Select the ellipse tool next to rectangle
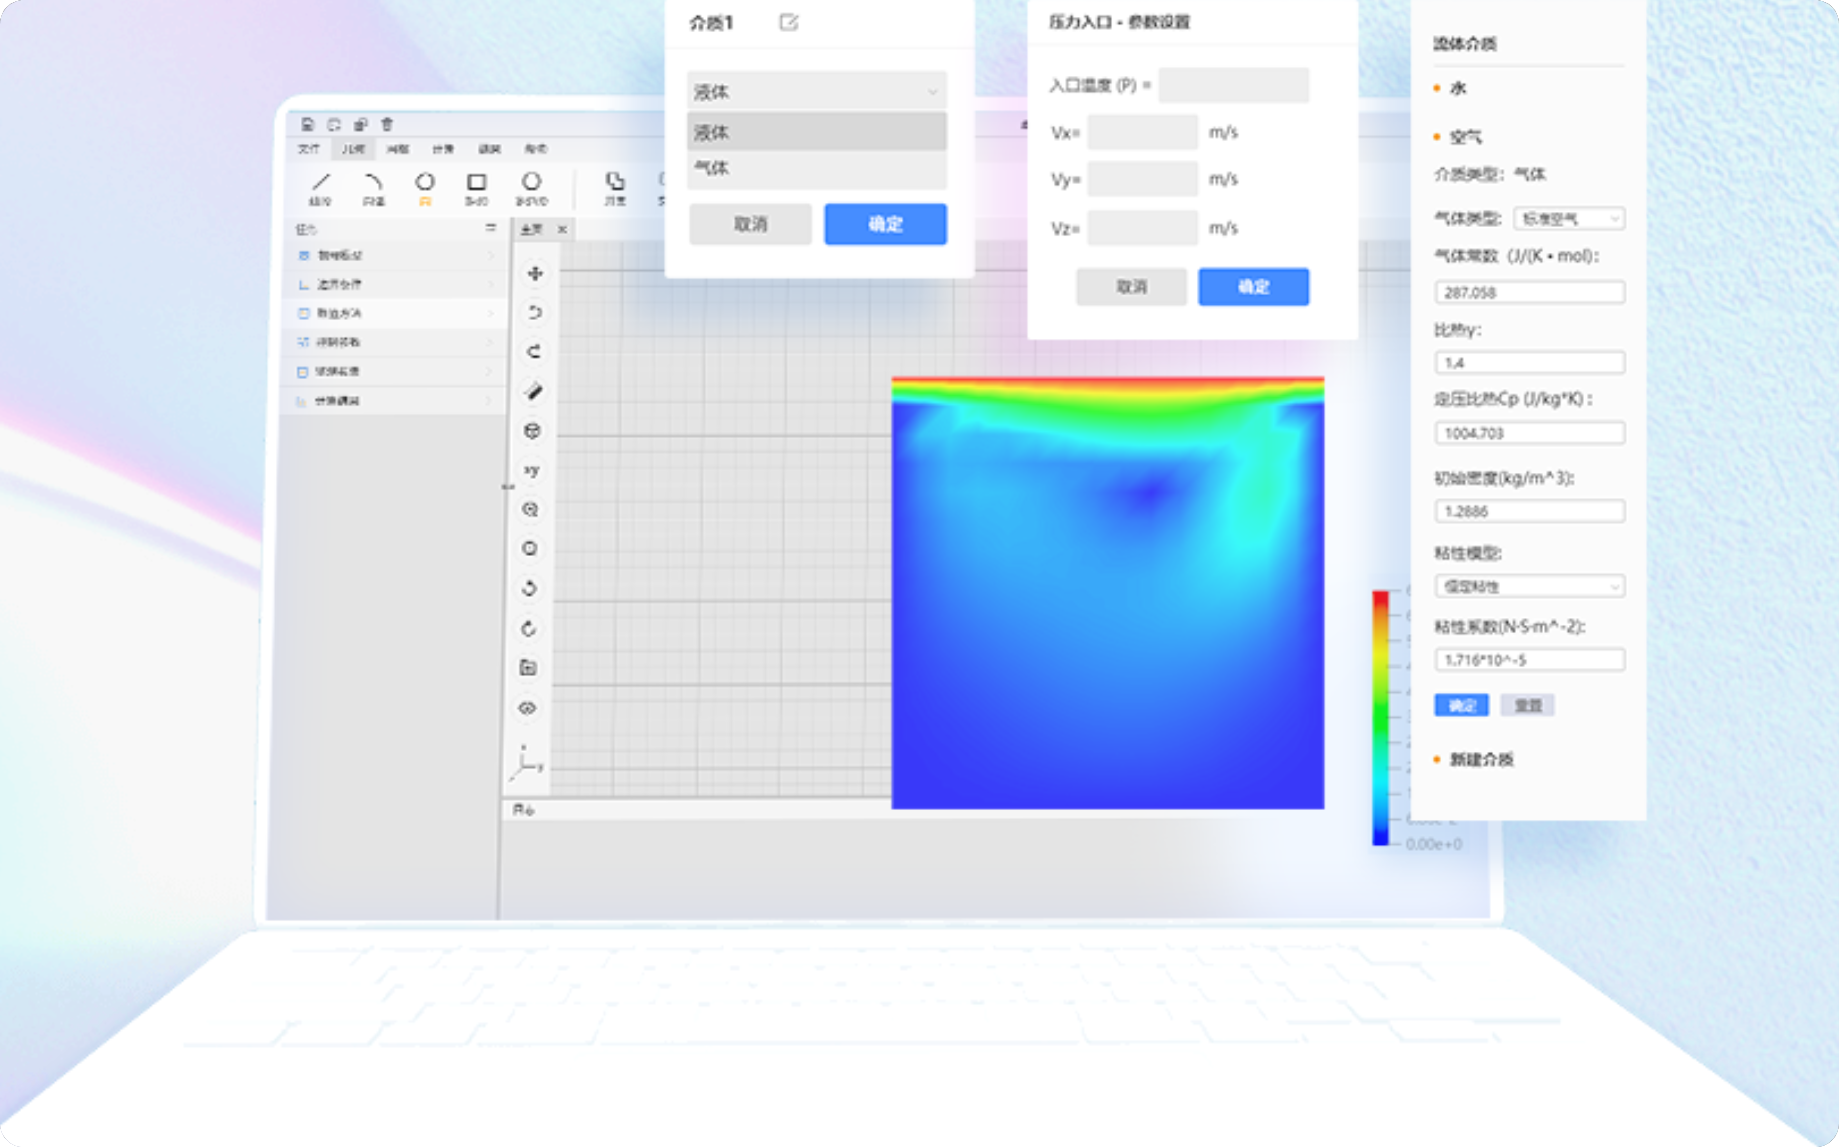1839x1147 pixels. [x=531, y=187]
